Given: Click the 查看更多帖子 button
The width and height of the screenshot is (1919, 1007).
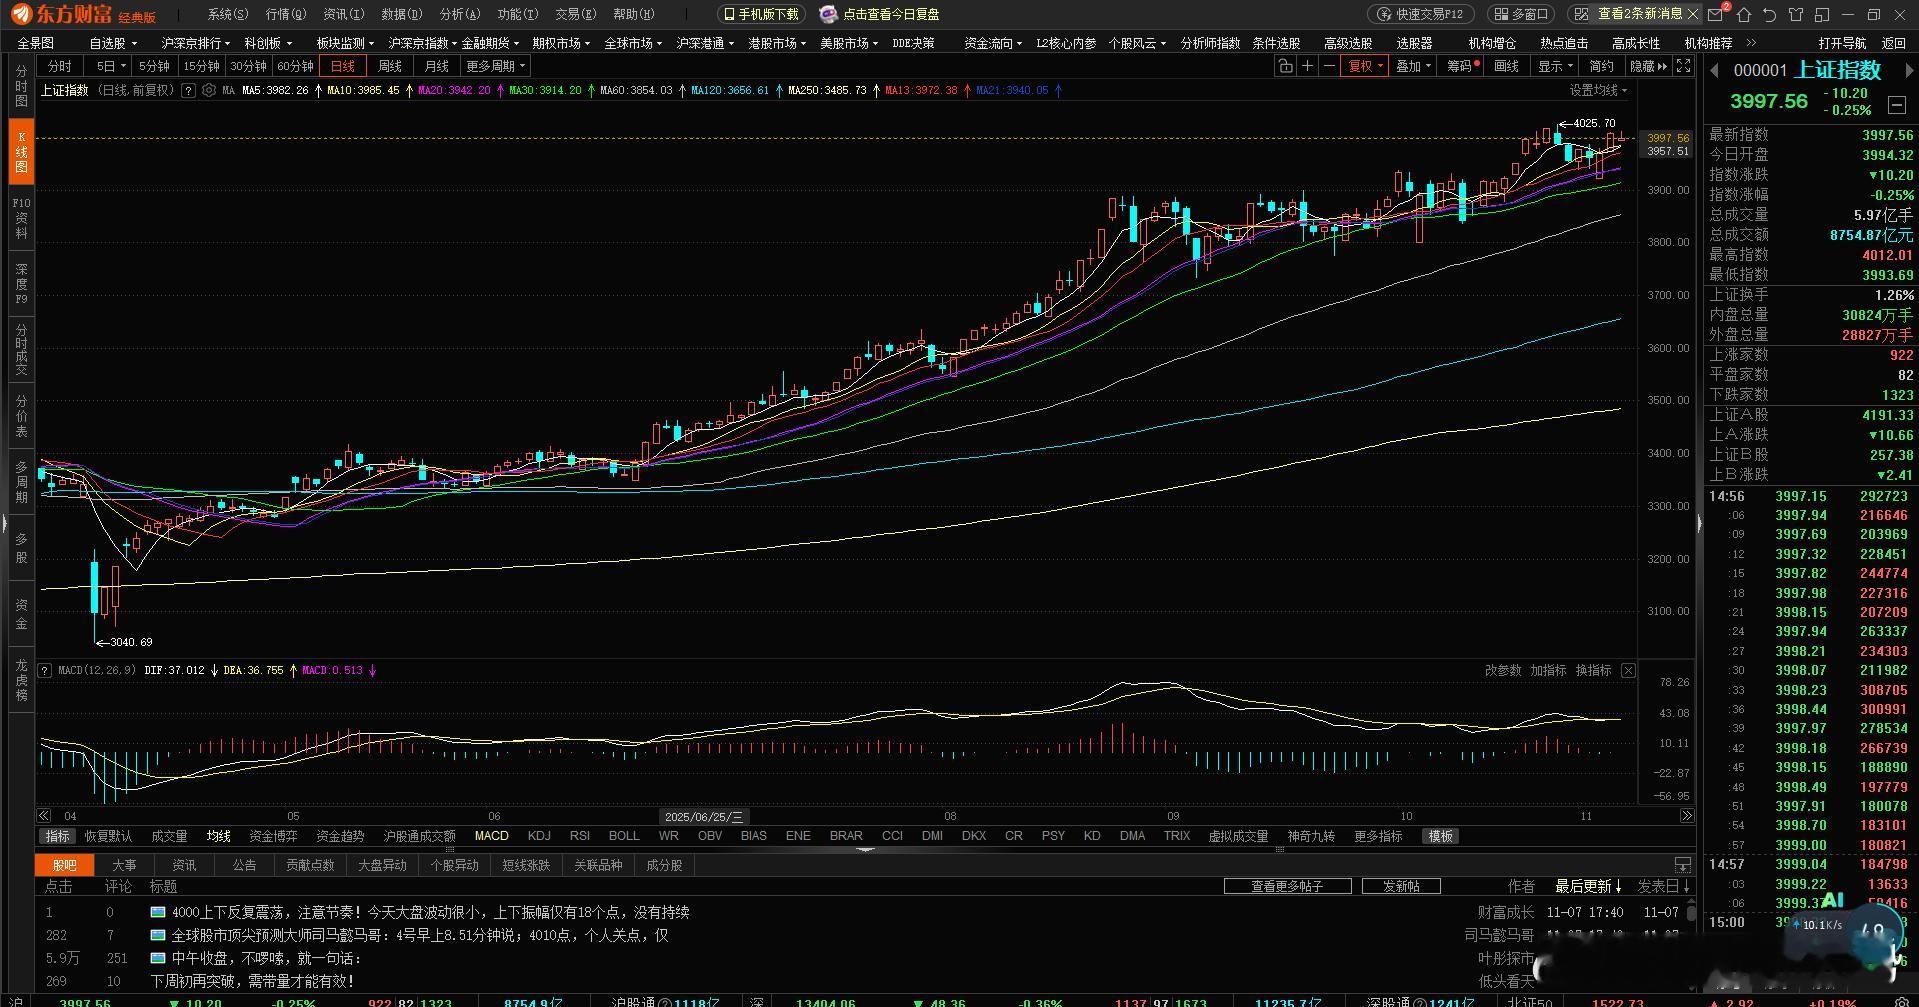Looking at the screenshot, I should pyautogui.click(x=1287, y=886).
